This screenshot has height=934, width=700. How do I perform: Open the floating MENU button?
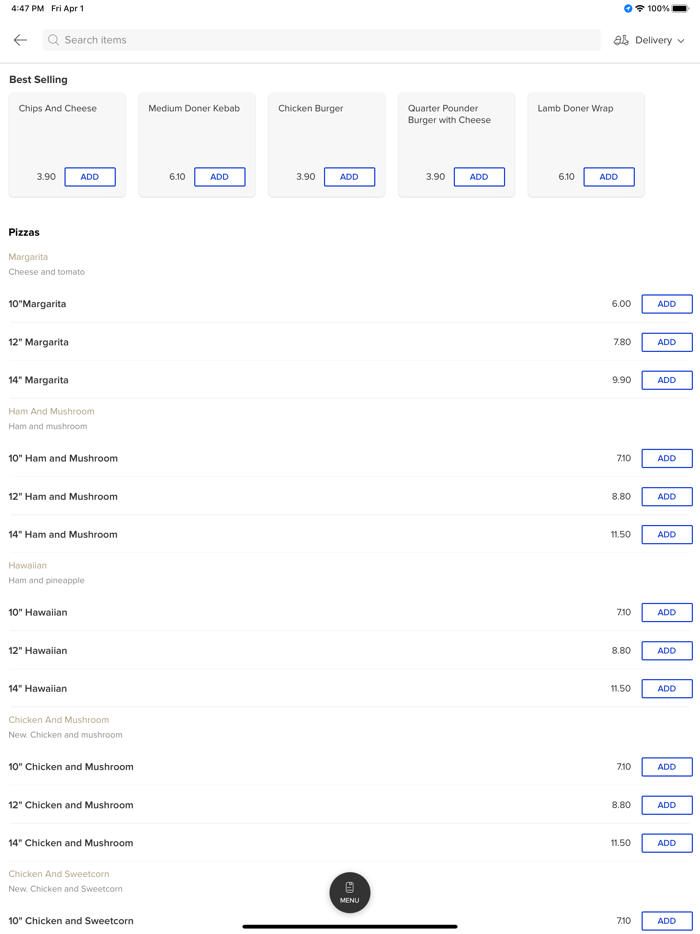350,892
